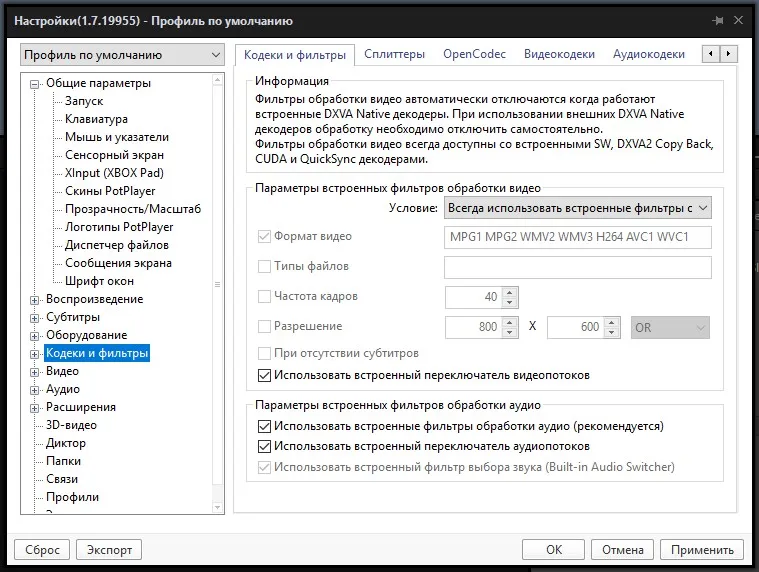Switch to the Сплиттеры tab

click(394, 54)
